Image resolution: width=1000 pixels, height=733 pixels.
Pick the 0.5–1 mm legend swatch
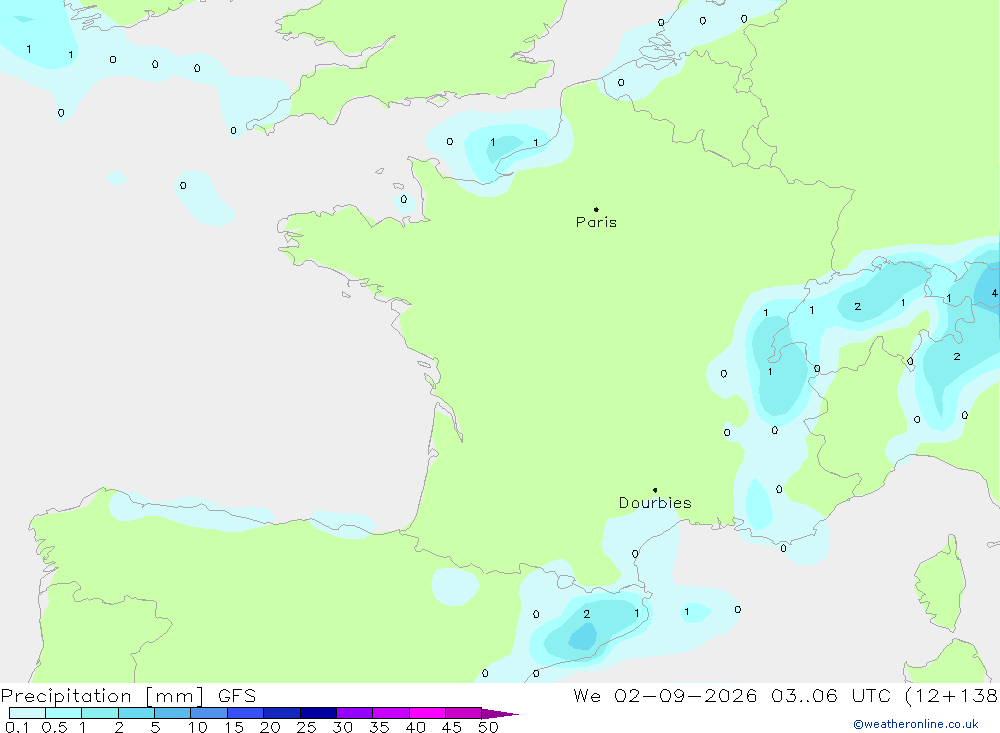(x=64, y=713)
